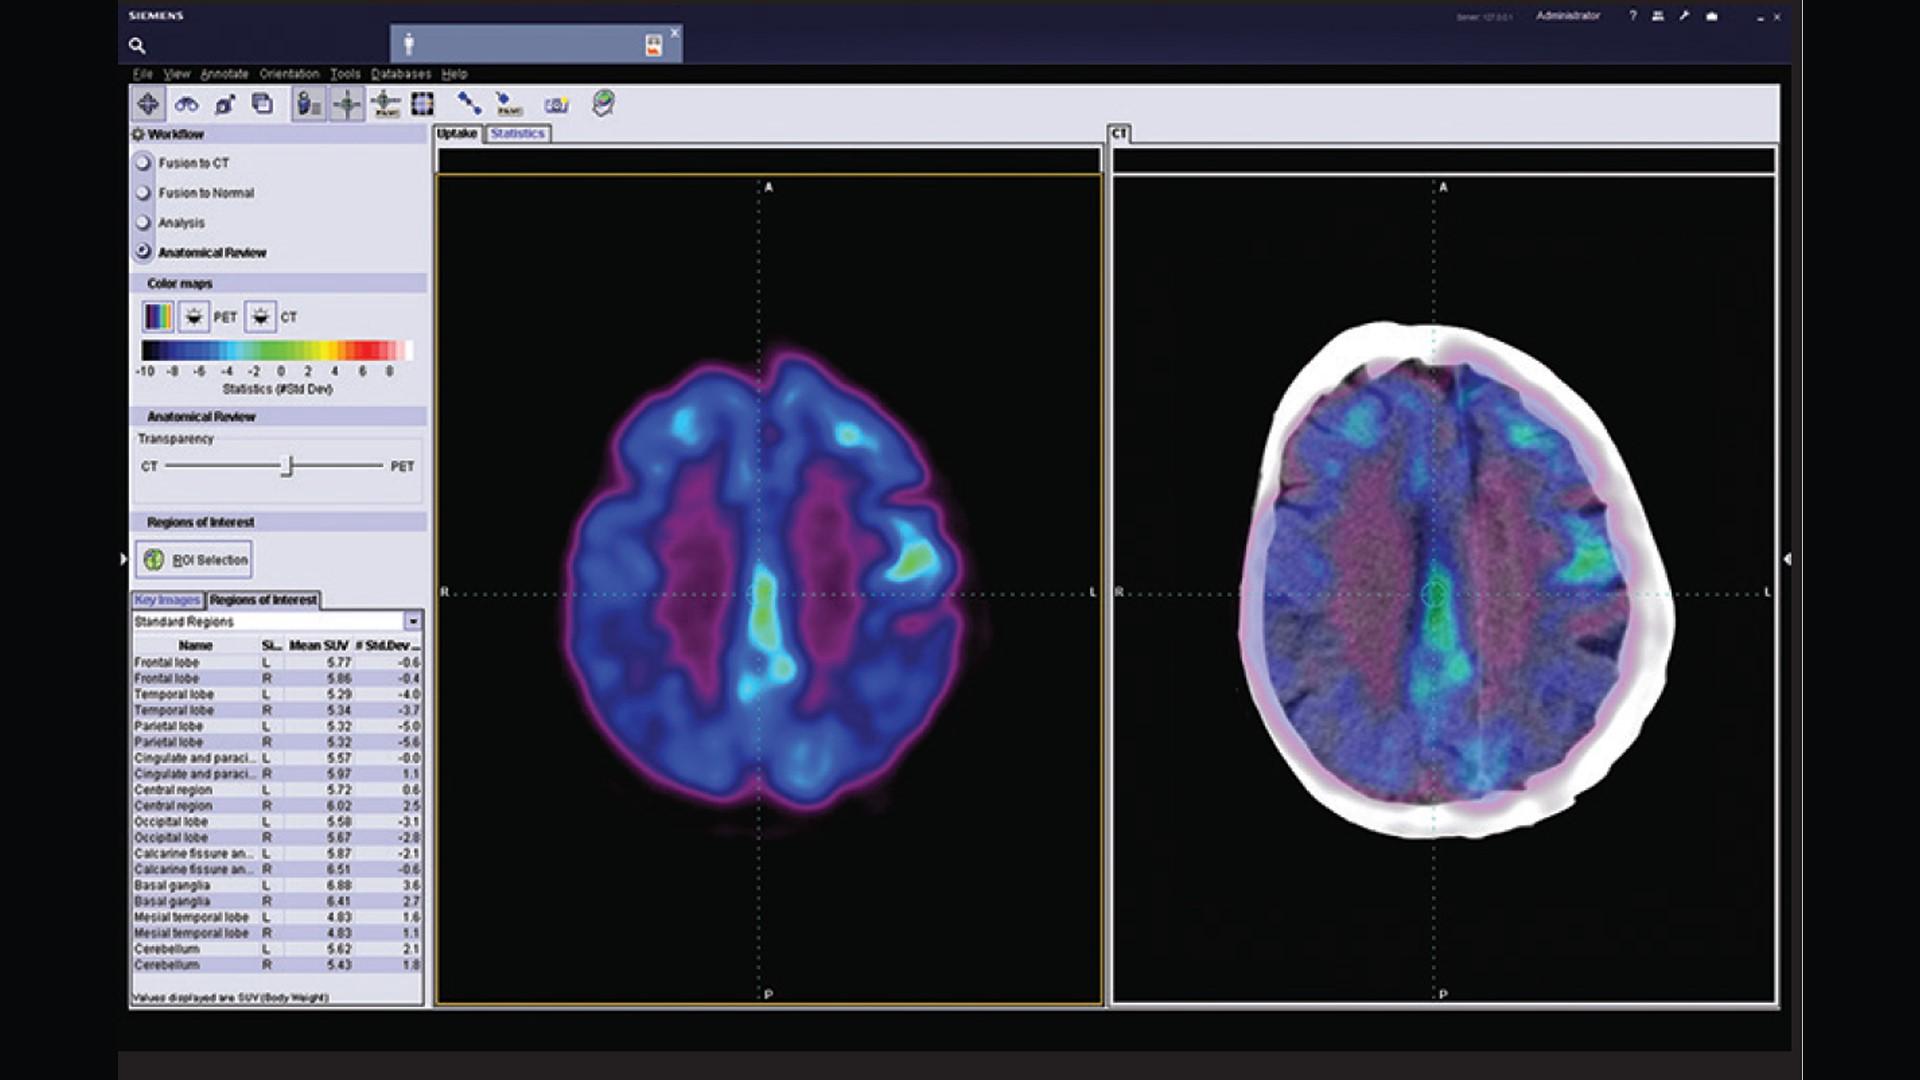
Task: Expand the right side panel arrow
Action: click(x=1787, y=559)
